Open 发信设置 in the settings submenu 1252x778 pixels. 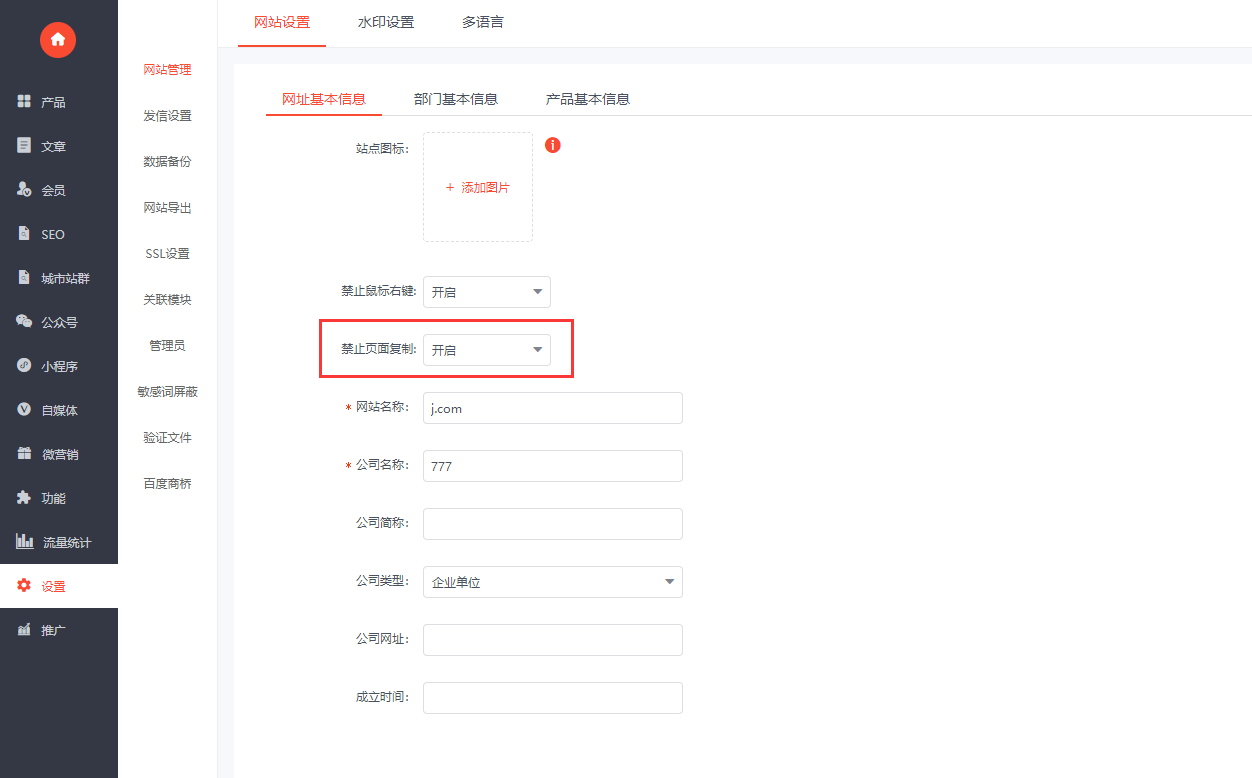point(167,116)
